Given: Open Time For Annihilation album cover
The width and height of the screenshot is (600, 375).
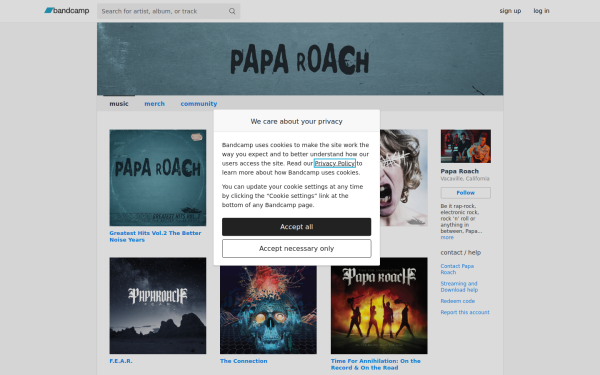Looking at the screenshot, I should coord(379,305).
